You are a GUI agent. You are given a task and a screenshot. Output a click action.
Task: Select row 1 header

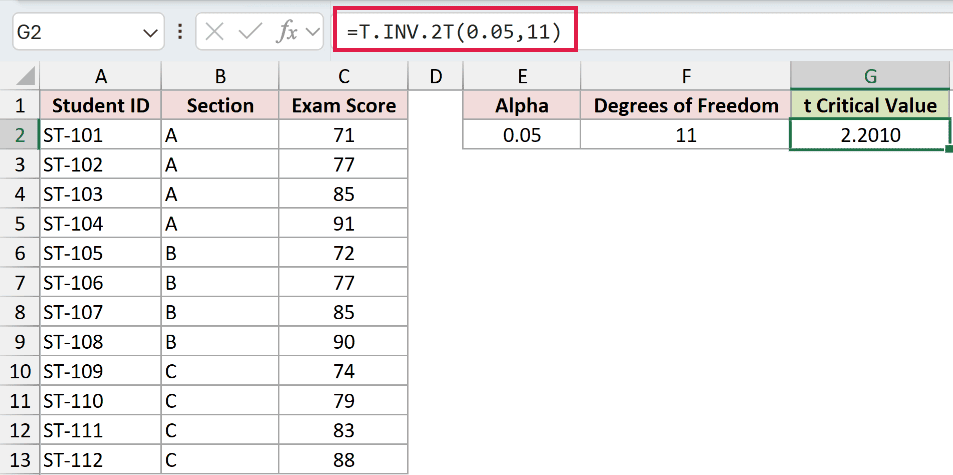[x=20, y=106]
